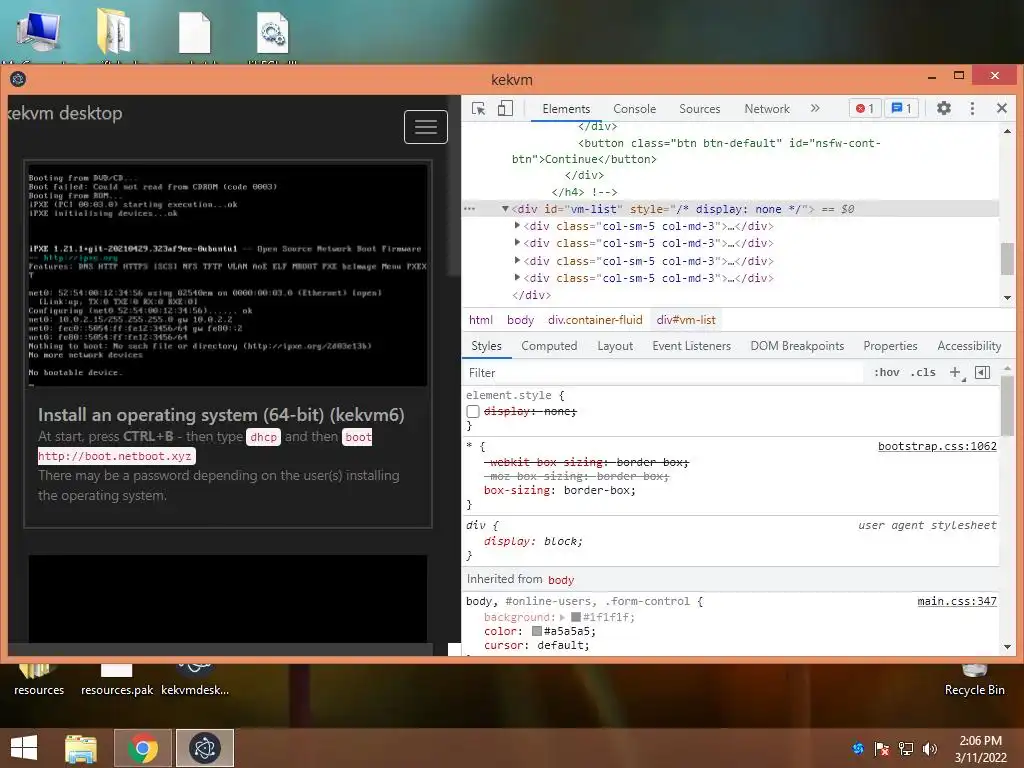Toggle the computed styles sidebar icon
Viewport: 1024px width, 768px height.
(x=982, y=373)
